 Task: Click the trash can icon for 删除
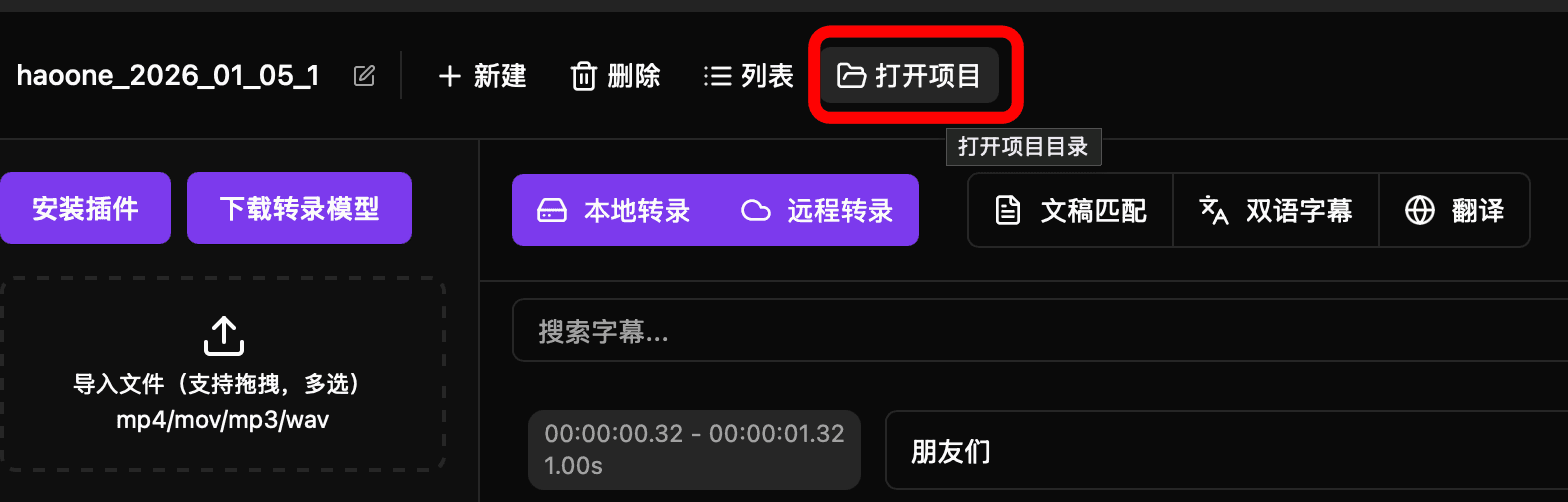[583, 76]
